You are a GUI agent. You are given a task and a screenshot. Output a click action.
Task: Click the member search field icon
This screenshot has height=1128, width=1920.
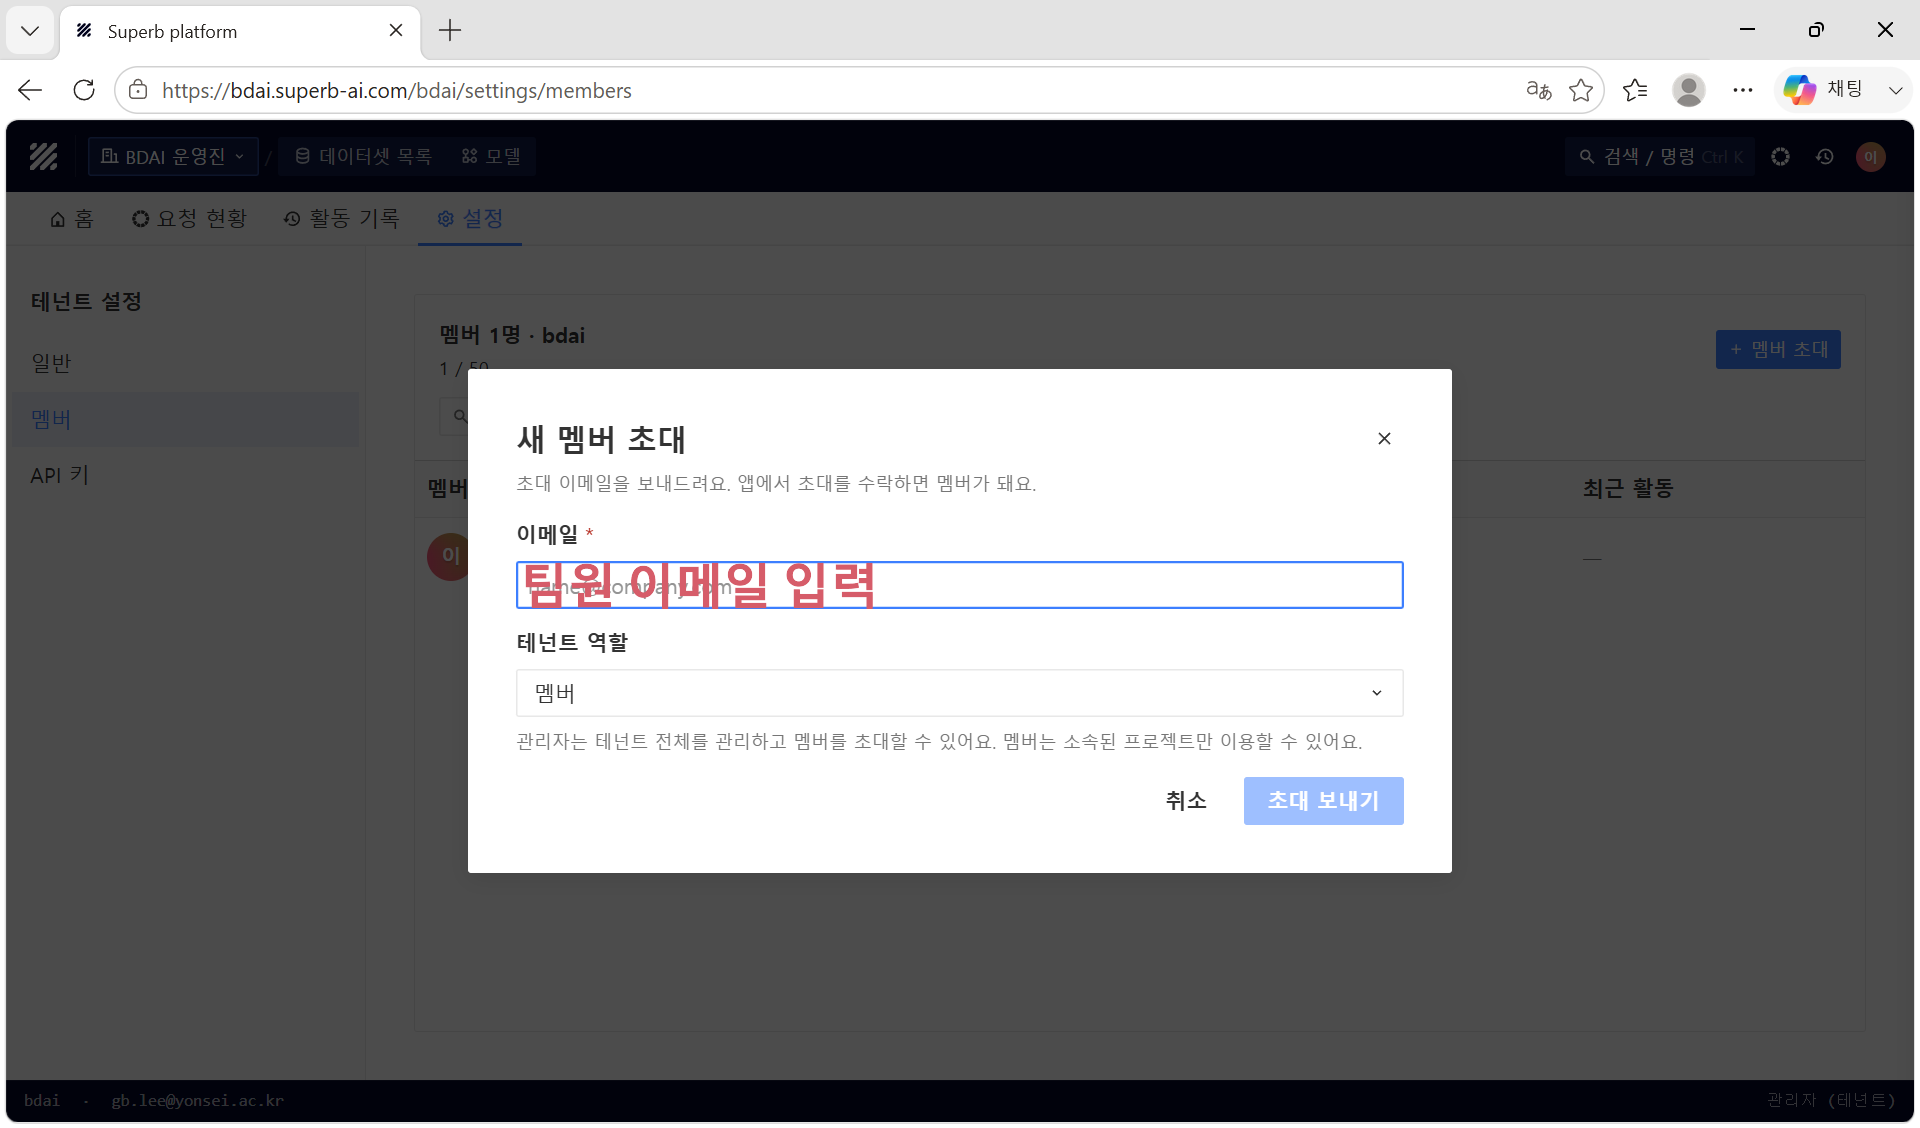tap(460, 416)
